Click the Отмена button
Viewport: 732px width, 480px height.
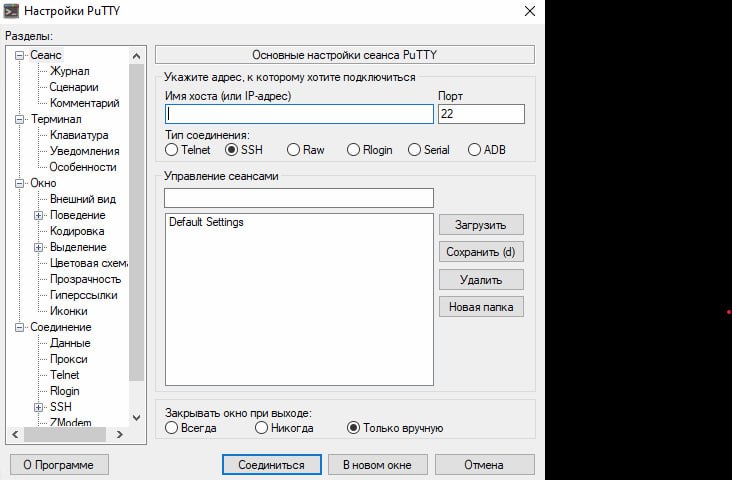(485, 465)
